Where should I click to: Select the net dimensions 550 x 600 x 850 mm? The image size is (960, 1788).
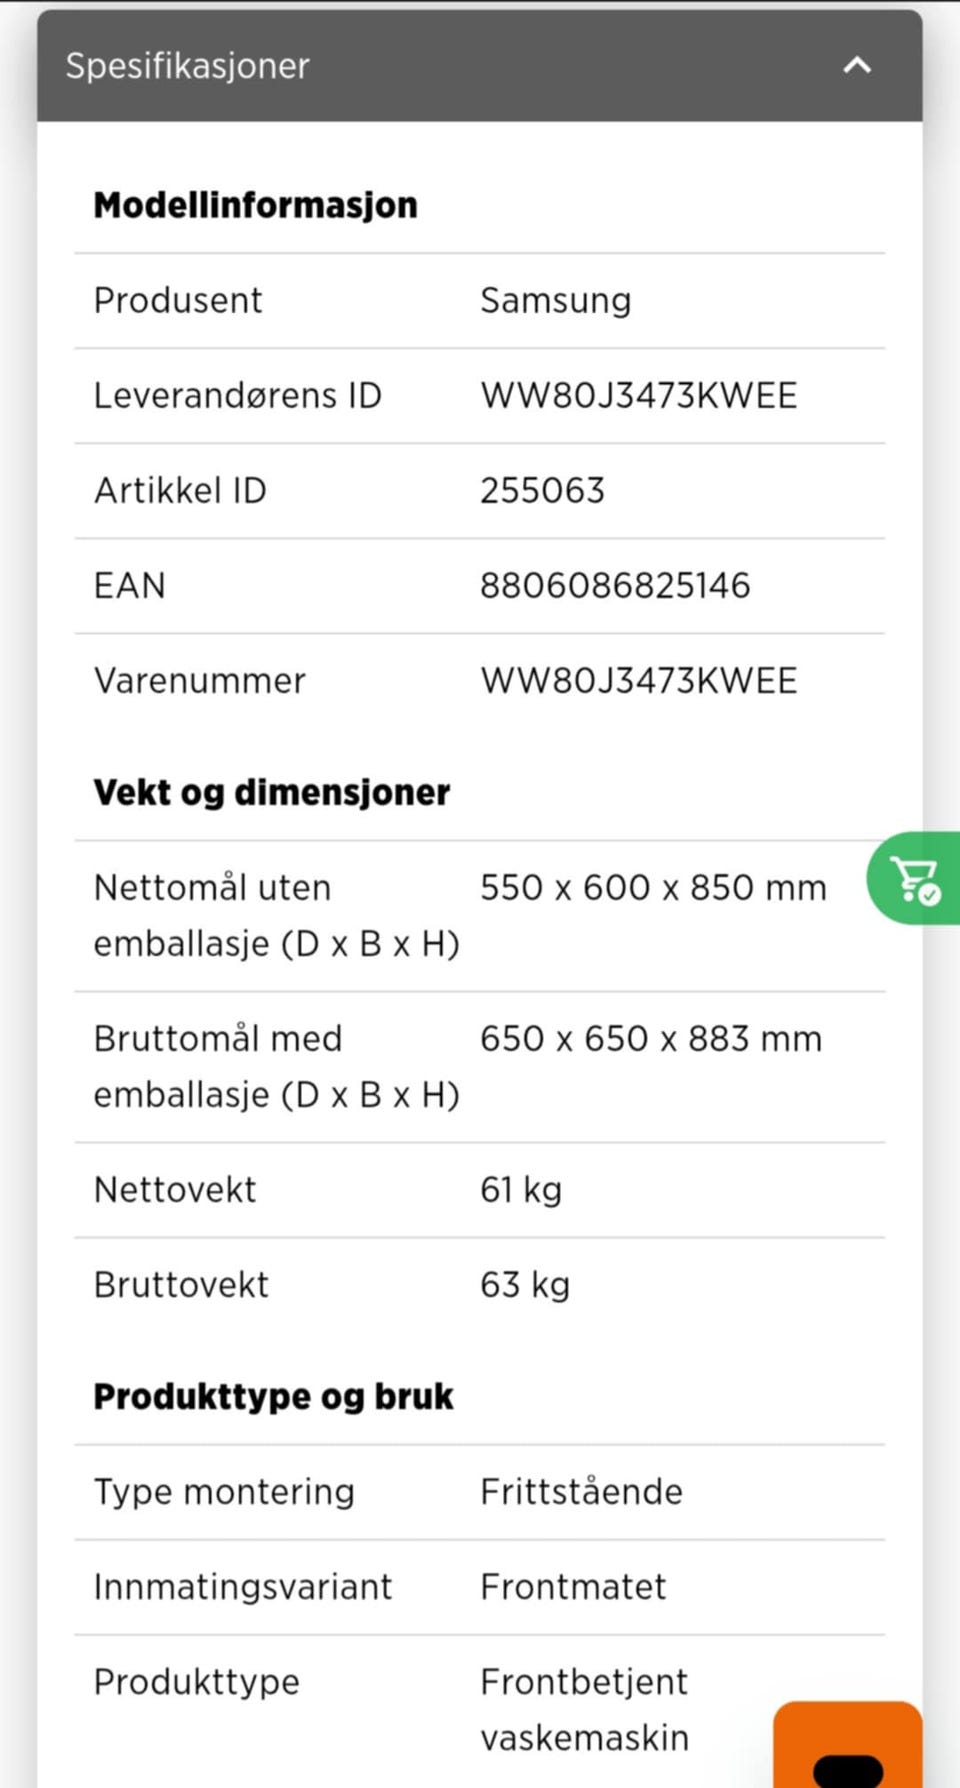(654, 888)
